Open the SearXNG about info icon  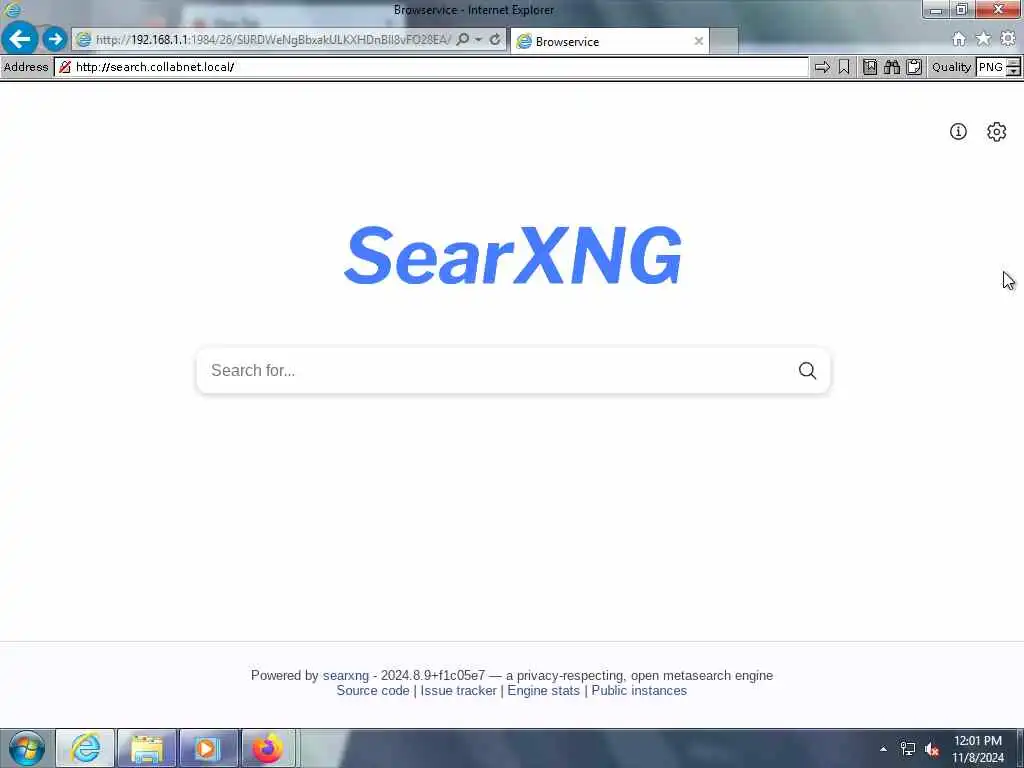point(958,132)
